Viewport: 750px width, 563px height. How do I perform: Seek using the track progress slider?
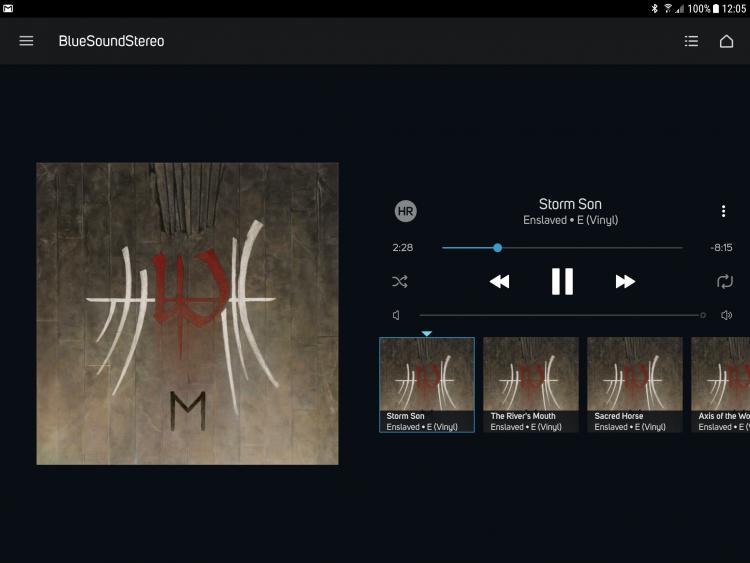click(x=562, y=248)
